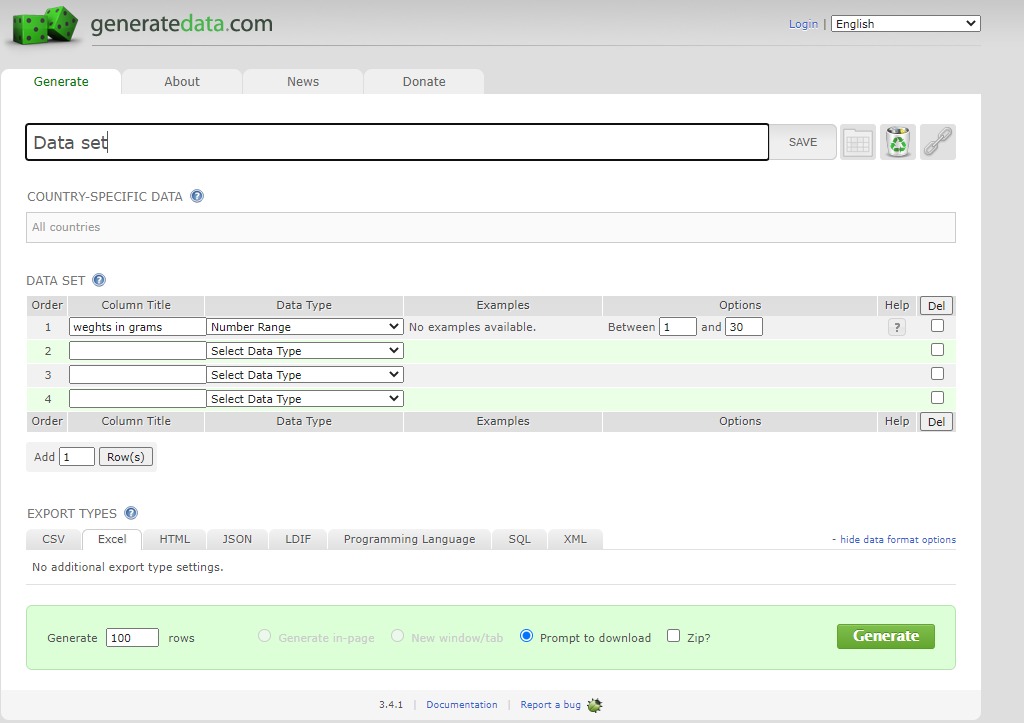Click the green dice logo

coord(46,25)
